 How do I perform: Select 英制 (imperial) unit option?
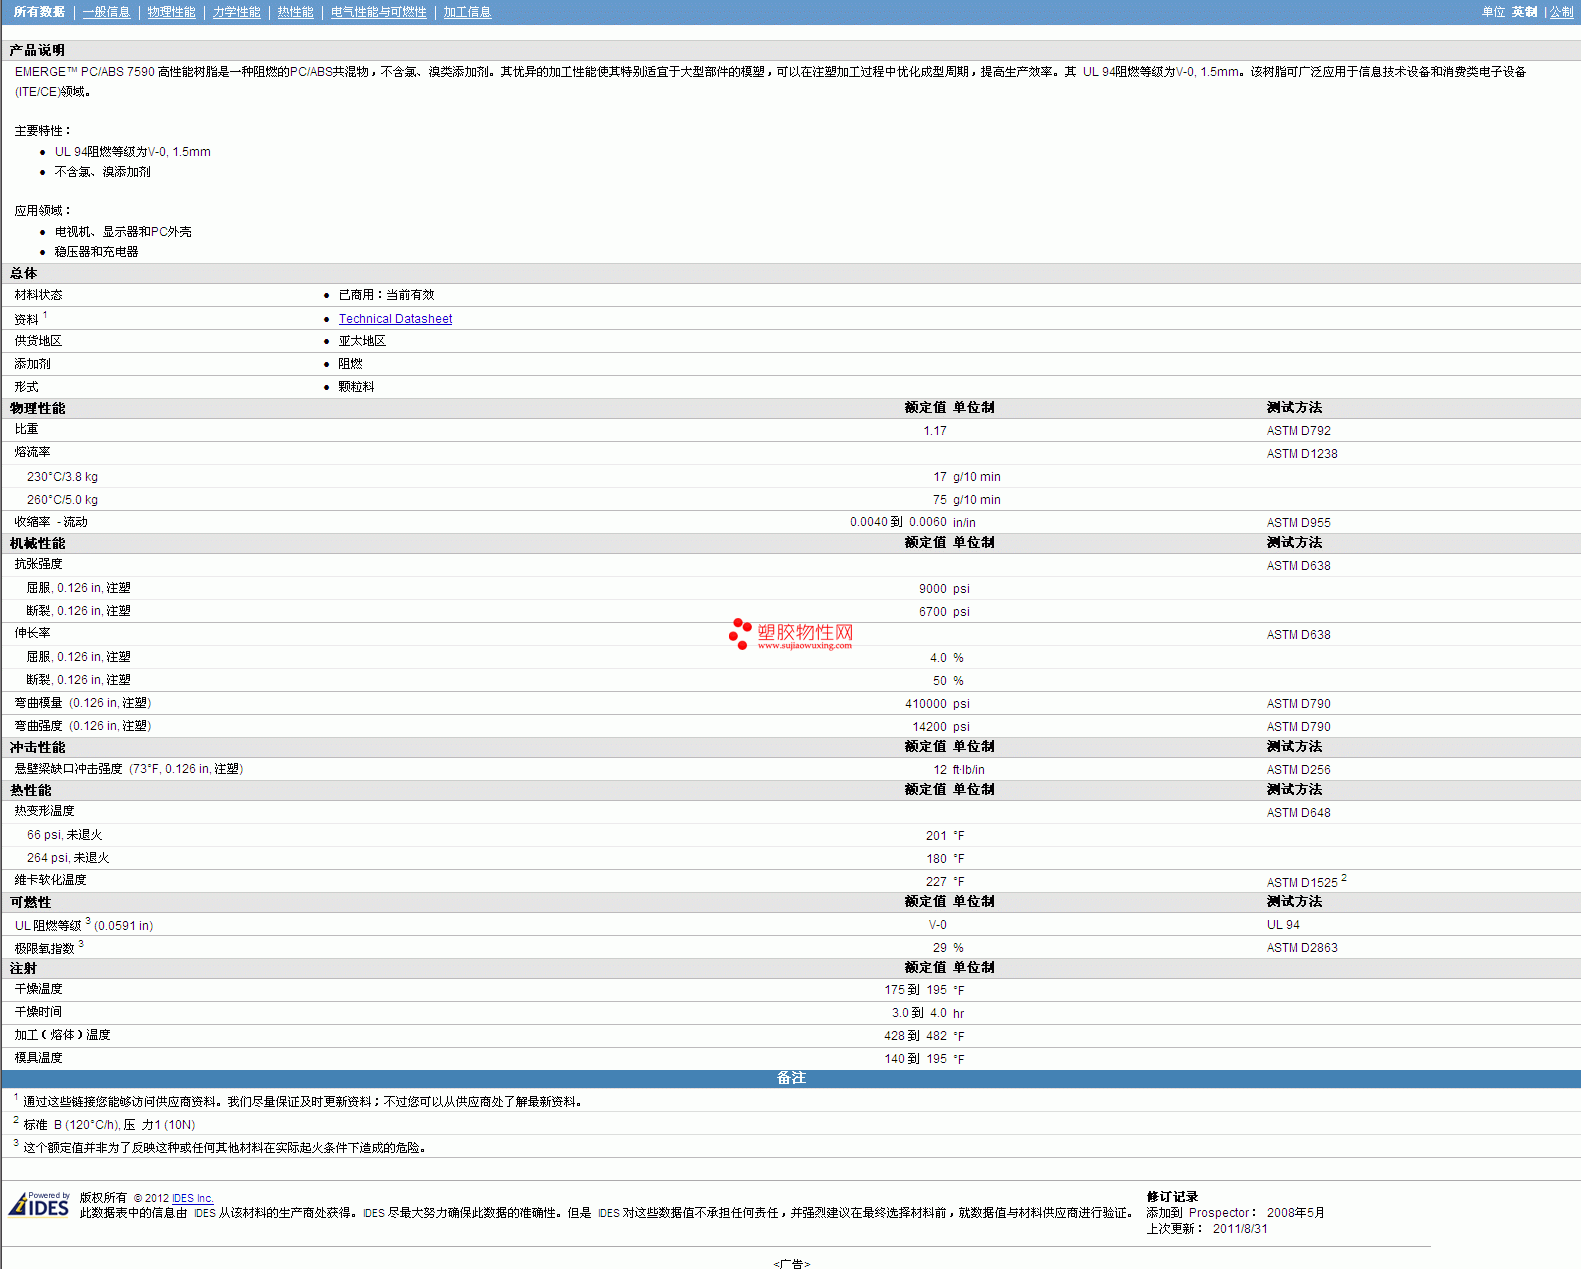point(1524,12)
